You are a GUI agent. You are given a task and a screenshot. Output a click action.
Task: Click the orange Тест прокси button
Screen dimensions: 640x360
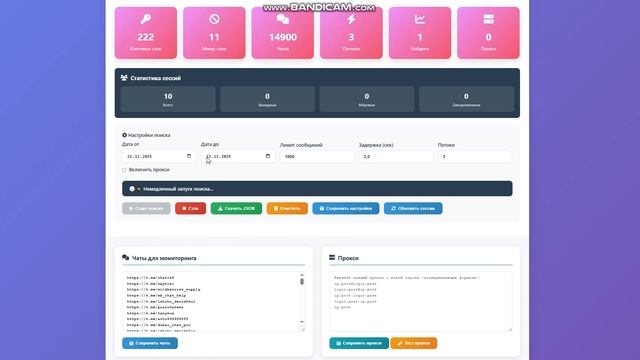pyautogui.click(x=413, y=343)
